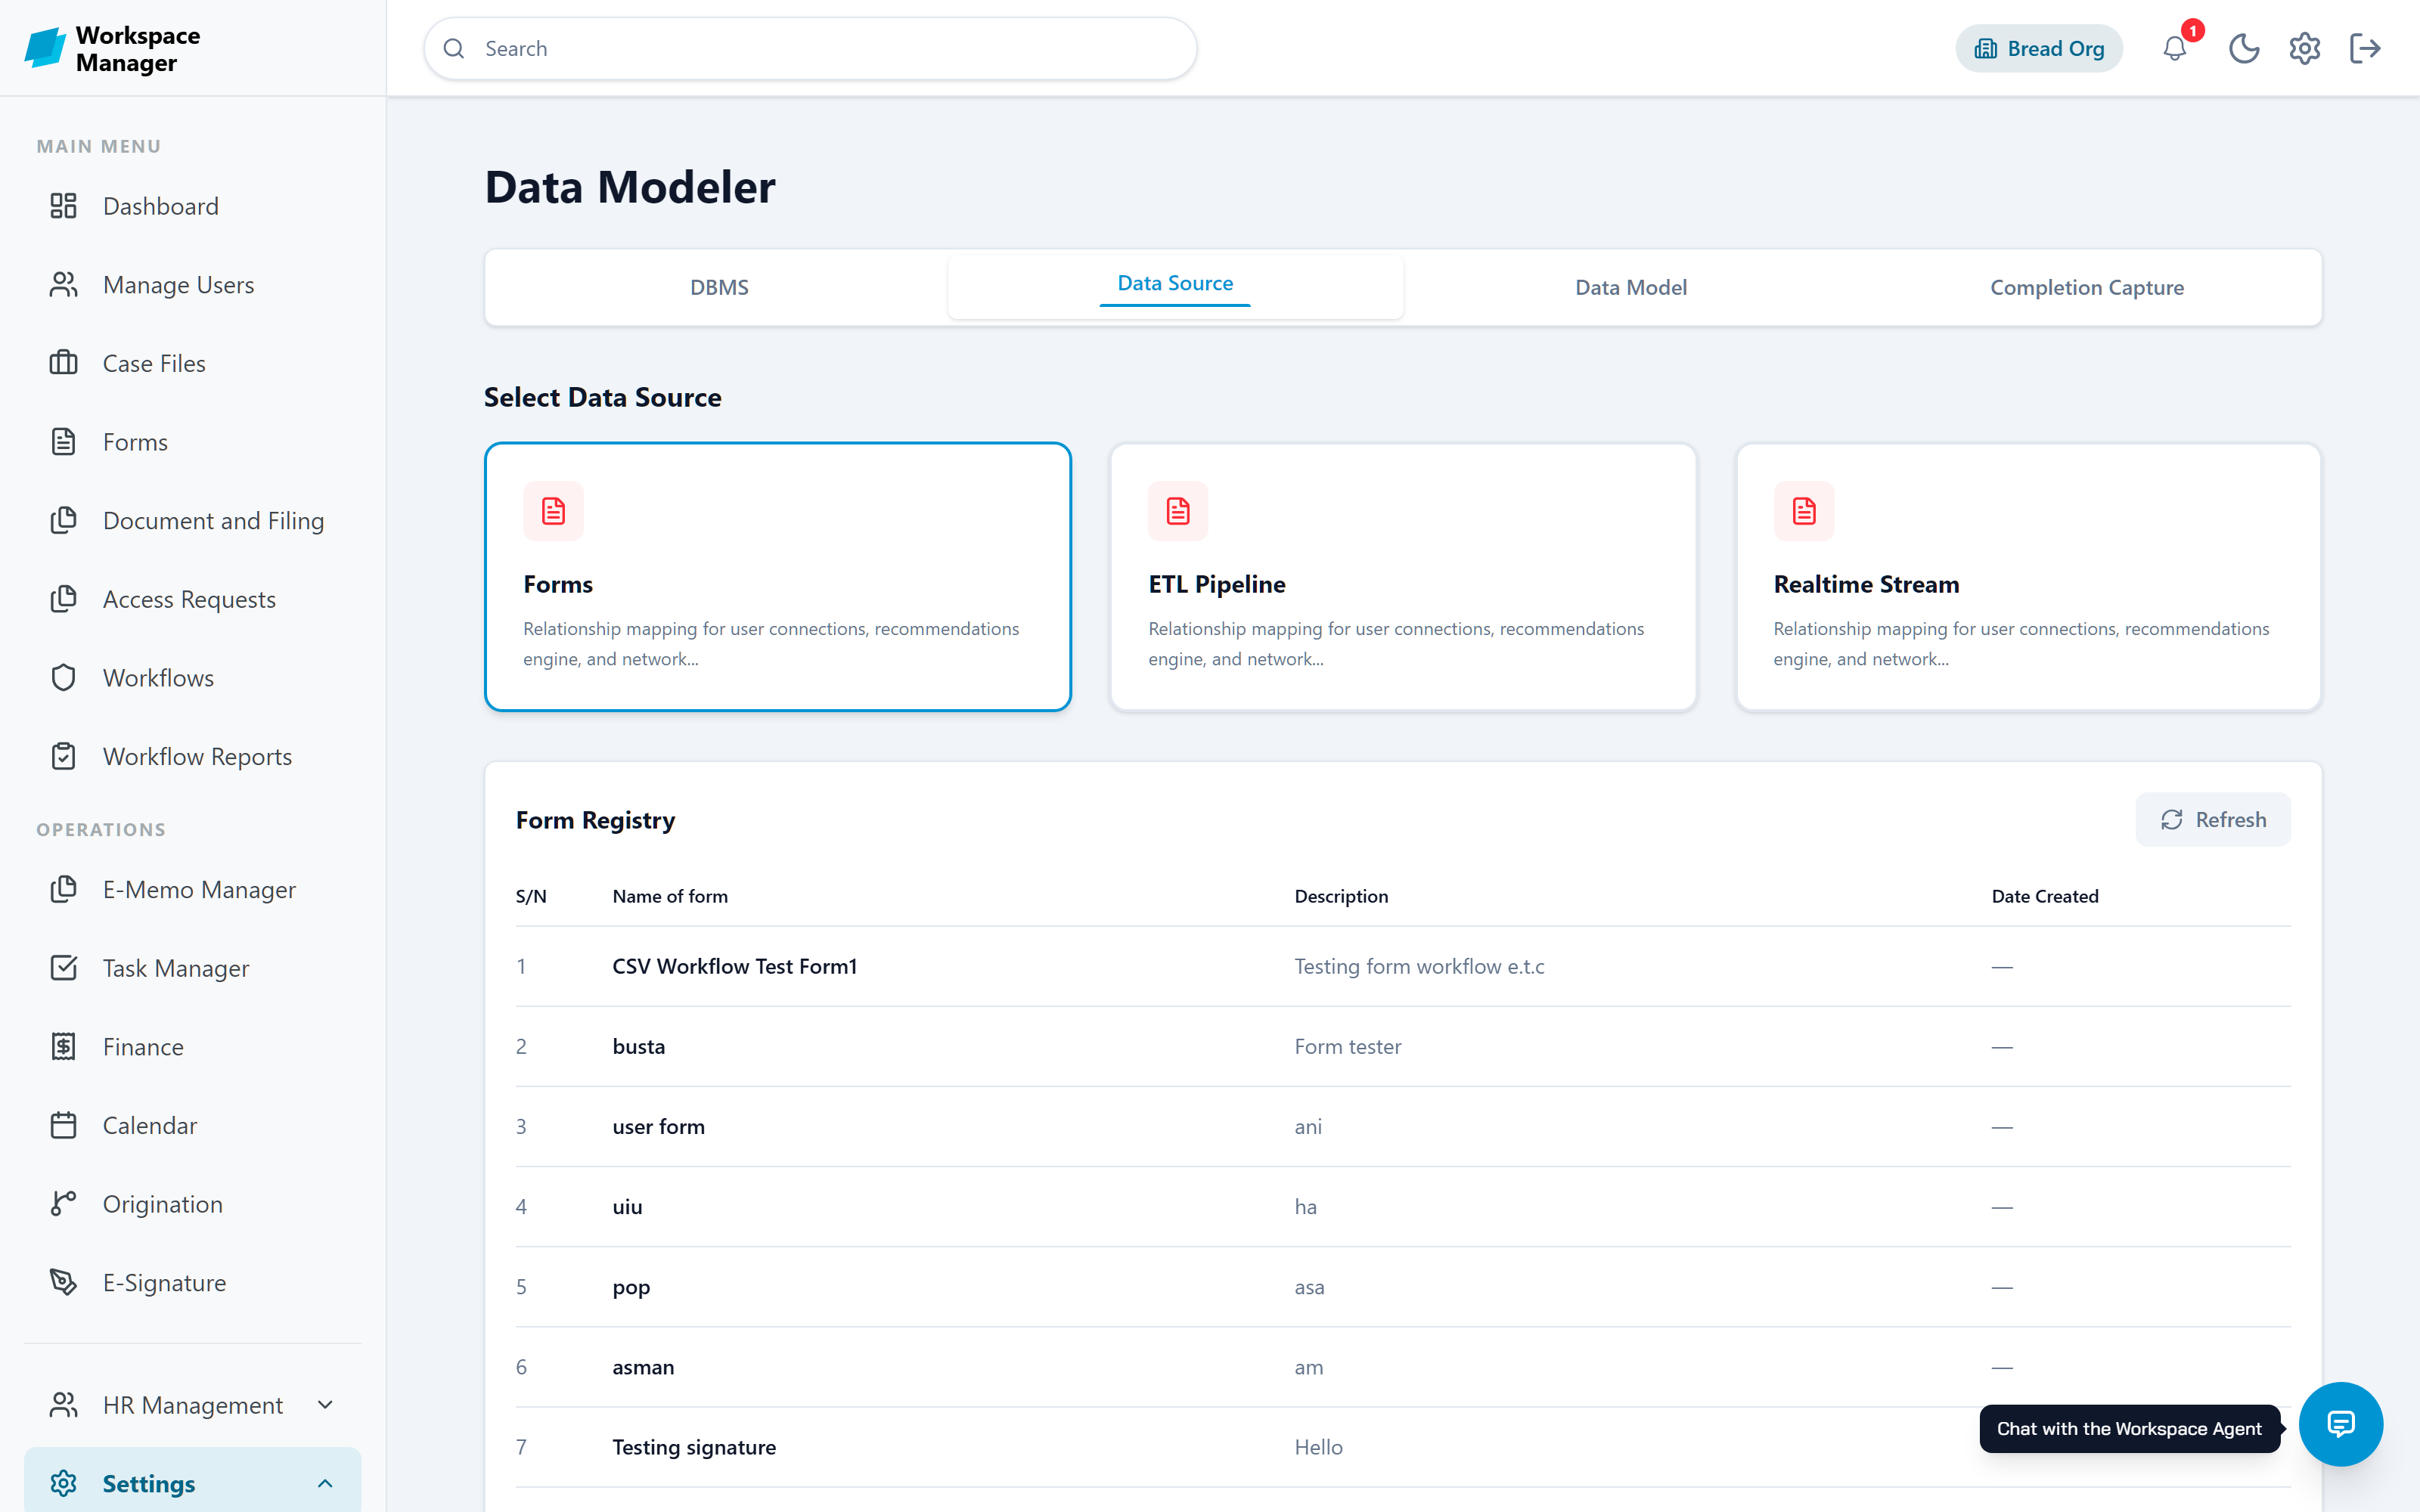Click the red Forms card icon

point(553,511)
